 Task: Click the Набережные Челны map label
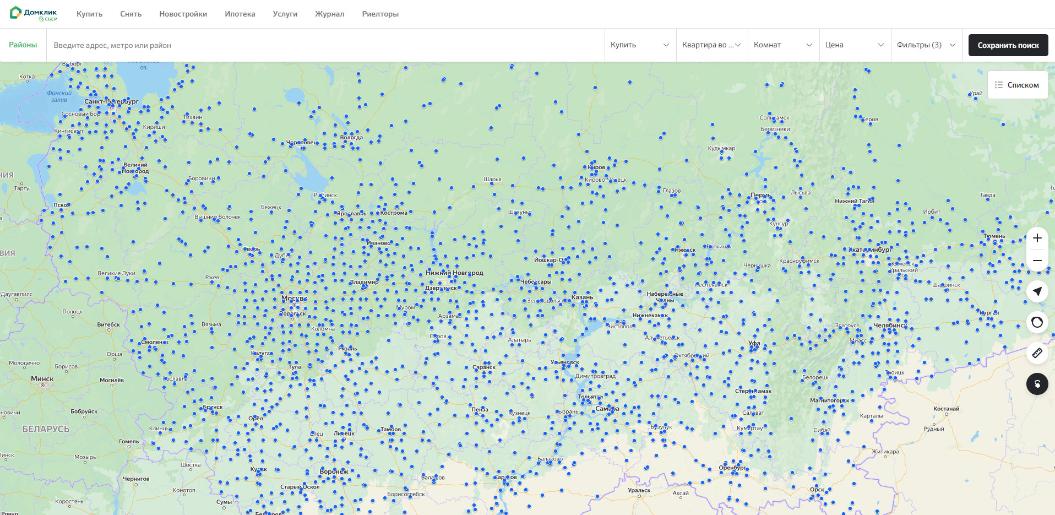665,298
